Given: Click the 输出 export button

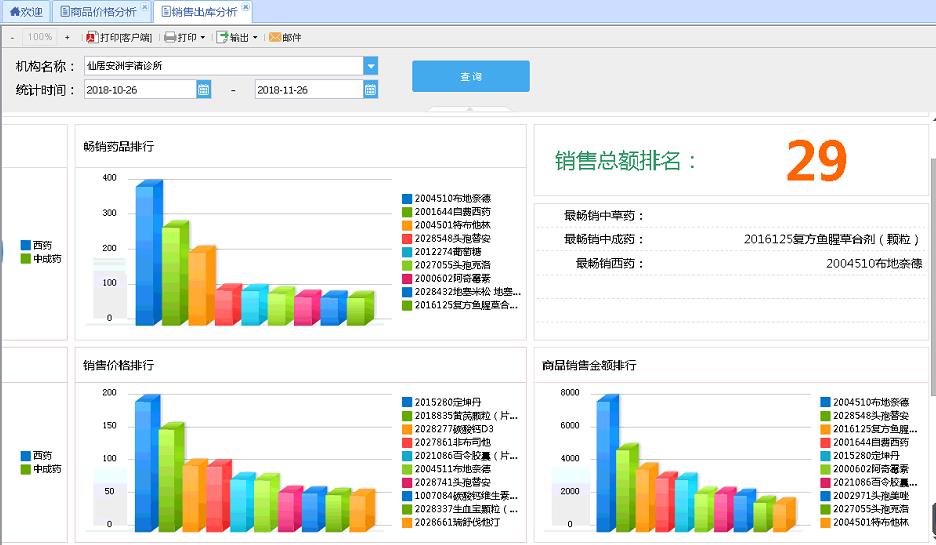Looking at the screenshot, I should pyautogui.click(x=233, y=38).
